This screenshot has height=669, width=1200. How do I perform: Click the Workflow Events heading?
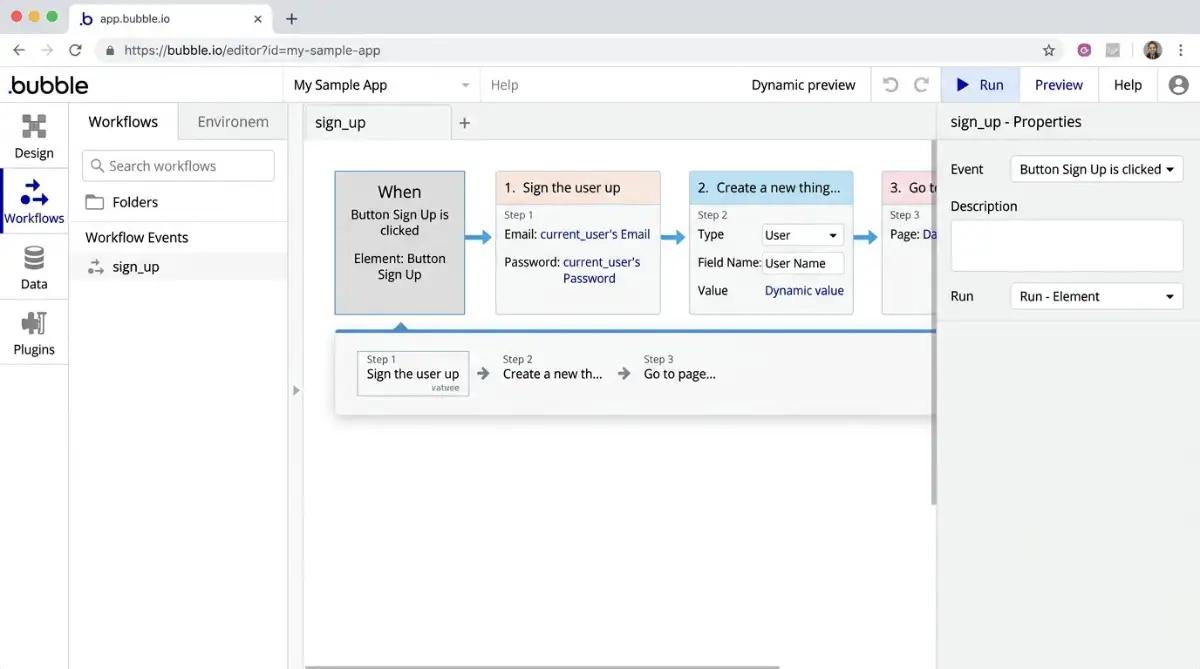tap(137, 237)
